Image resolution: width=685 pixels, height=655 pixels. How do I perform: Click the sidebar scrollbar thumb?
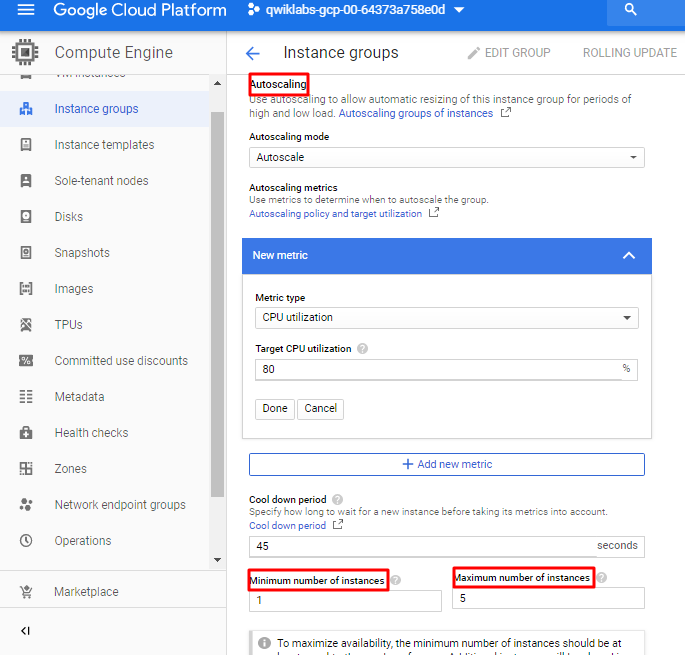217,305
